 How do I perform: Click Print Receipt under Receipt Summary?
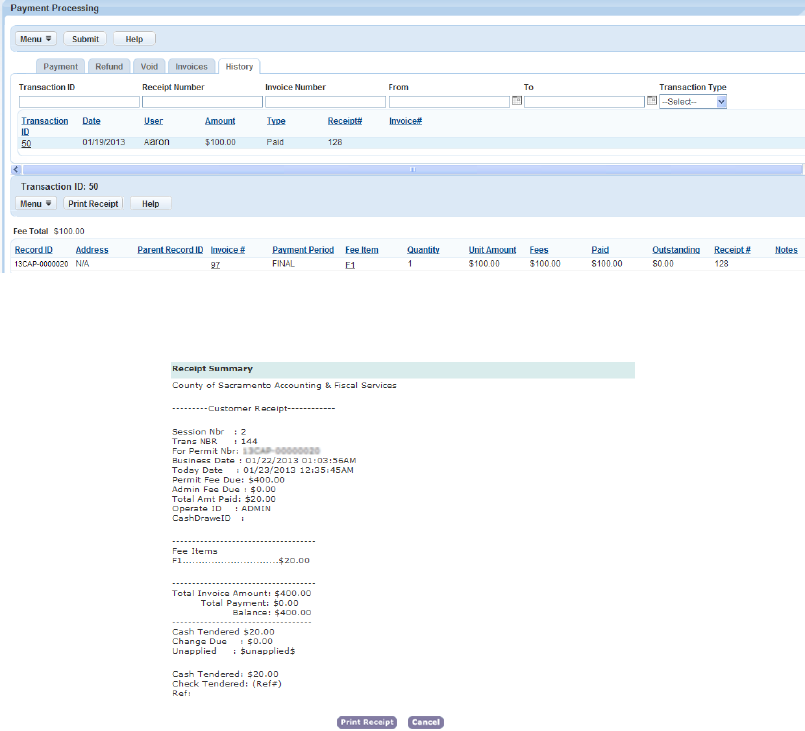pyautogui.click(x=367, y=722)
